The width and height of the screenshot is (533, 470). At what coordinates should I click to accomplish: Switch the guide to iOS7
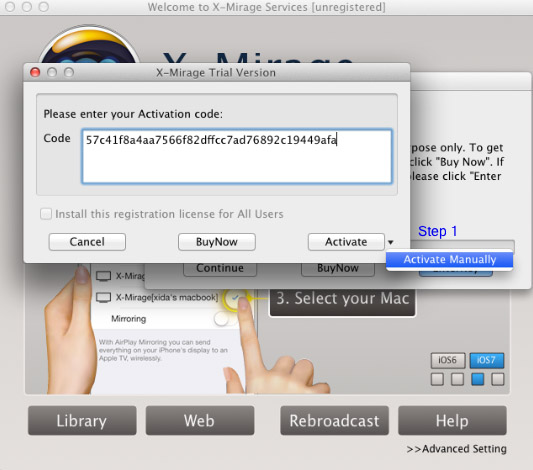coord(486,360)
